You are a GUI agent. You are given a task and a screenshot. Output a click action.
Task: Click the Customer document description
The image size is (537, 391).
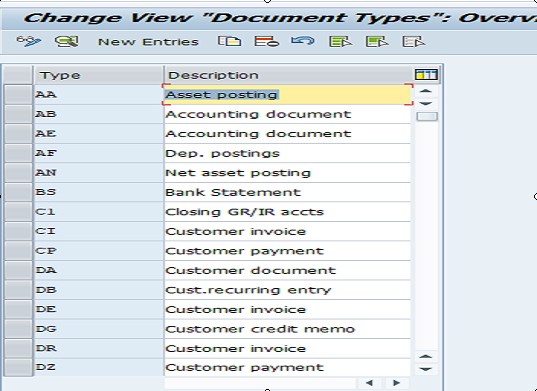(x=288, y=270)
